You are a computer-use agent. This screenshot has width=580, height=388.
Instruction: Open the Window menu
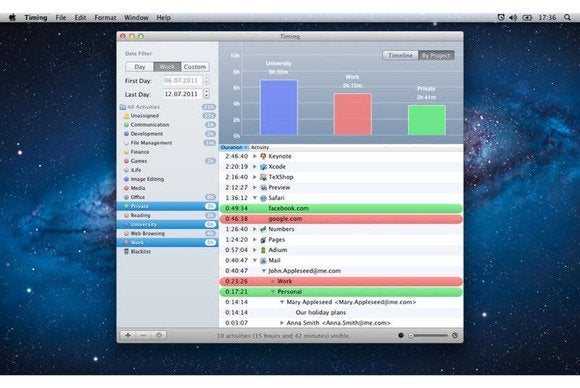(136, 17)
